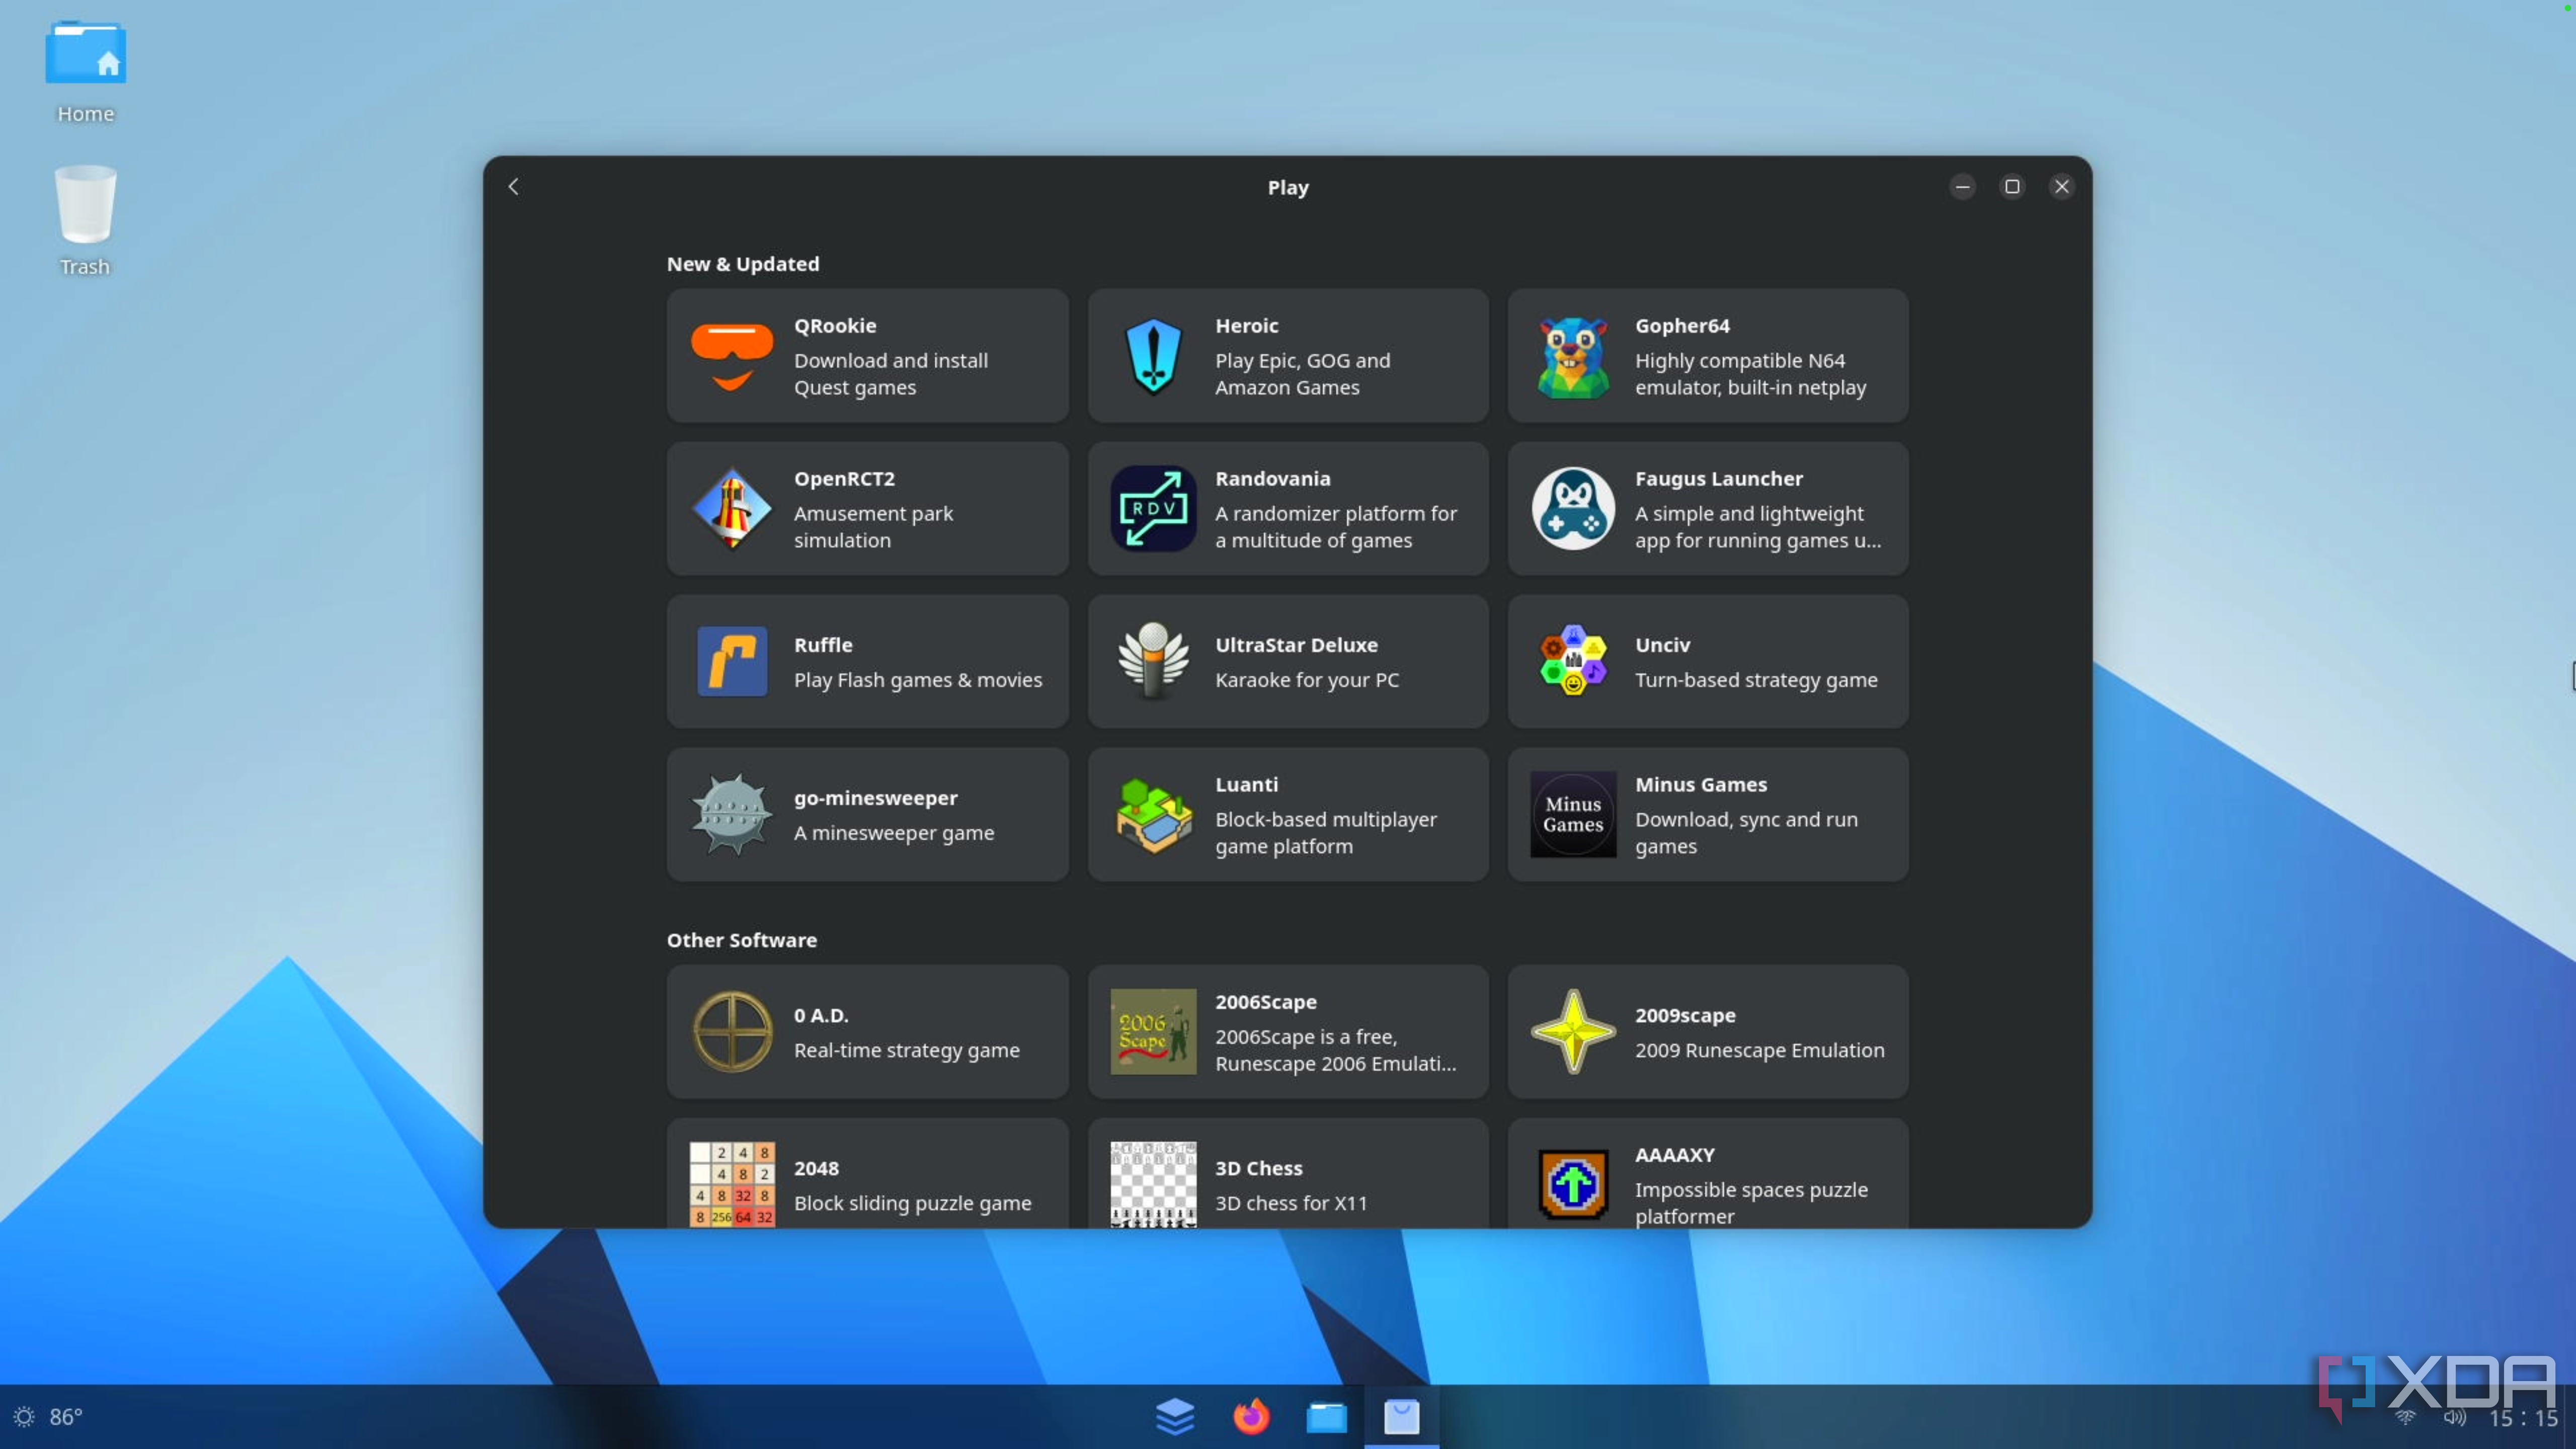Image resolution: width=2576 pixels, height=1449 pixels.
Task: Open the file manager in the taskbar
Action: [1327, 1417]
